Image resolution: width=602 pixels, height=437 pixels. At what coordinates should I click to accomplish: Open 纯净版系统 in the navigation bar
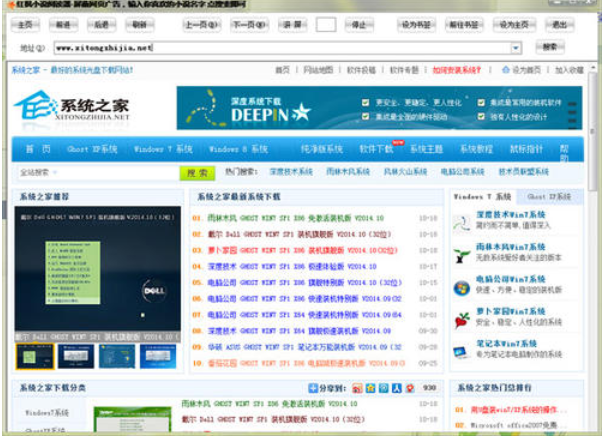(x=322, y=149)
